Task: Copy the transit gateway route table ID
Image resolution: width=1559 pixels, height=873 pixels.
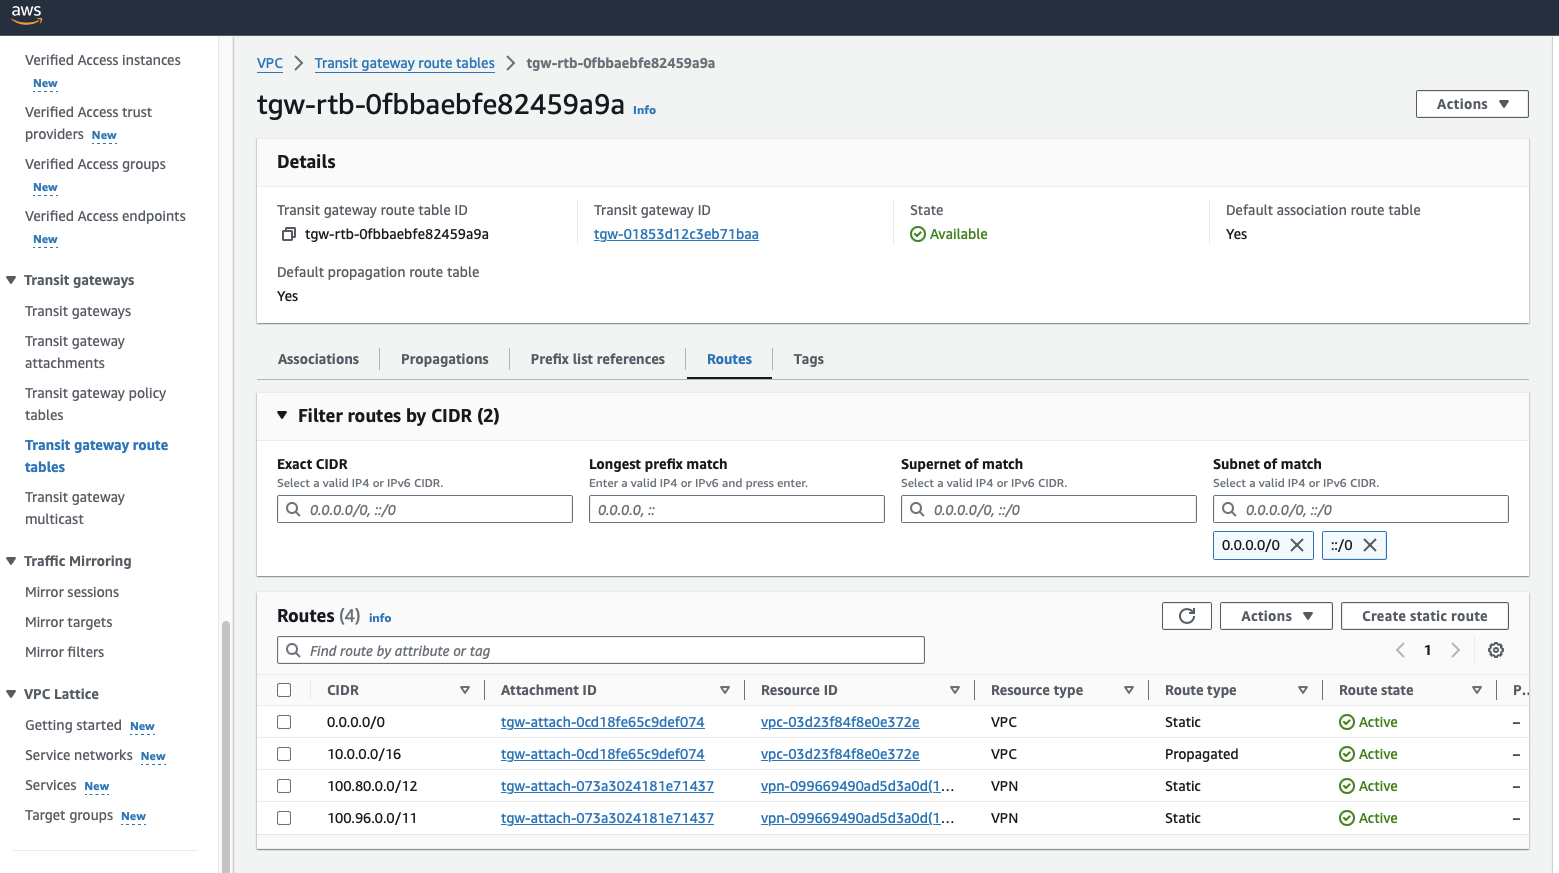Action: 288,234
